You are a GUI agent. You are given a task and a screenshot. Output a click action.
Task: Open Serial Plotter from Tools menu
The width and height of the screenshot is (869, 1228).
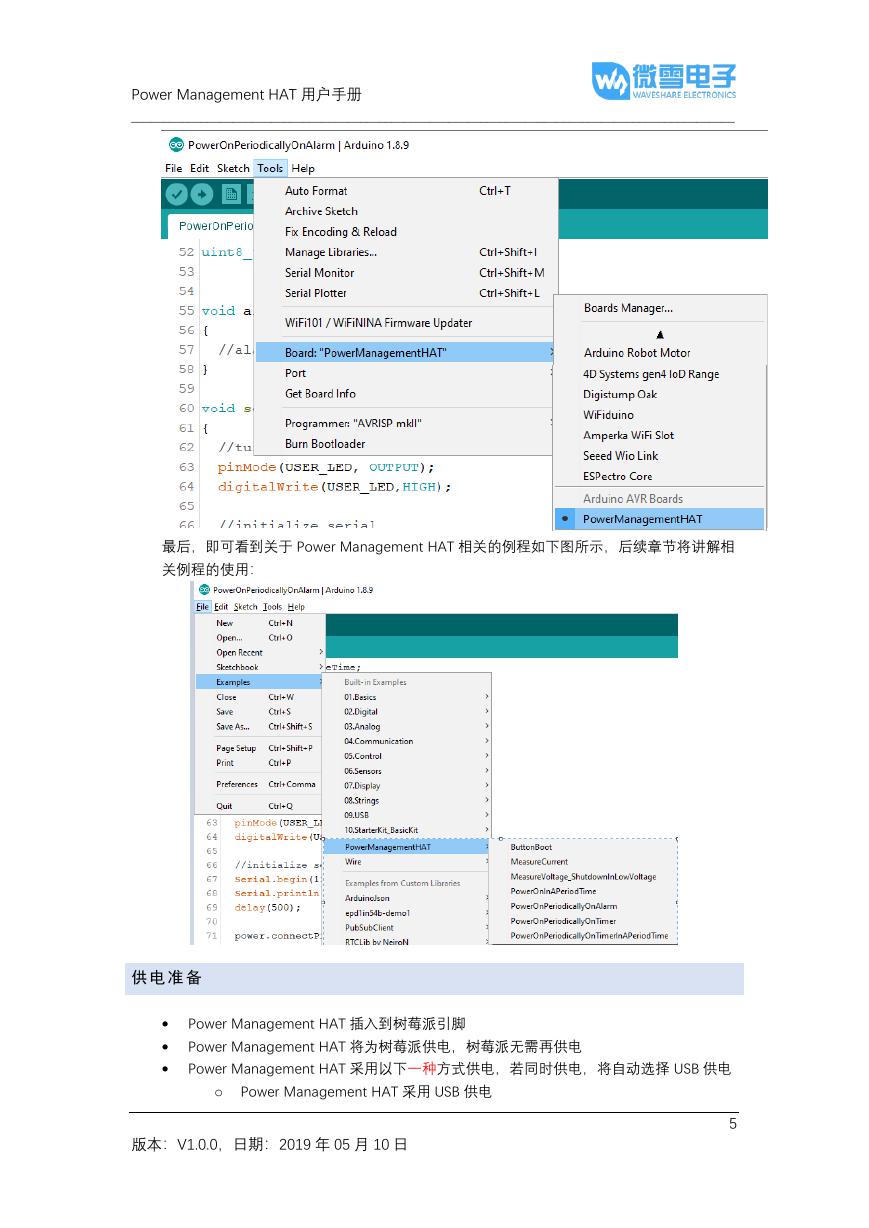point(405,293)
